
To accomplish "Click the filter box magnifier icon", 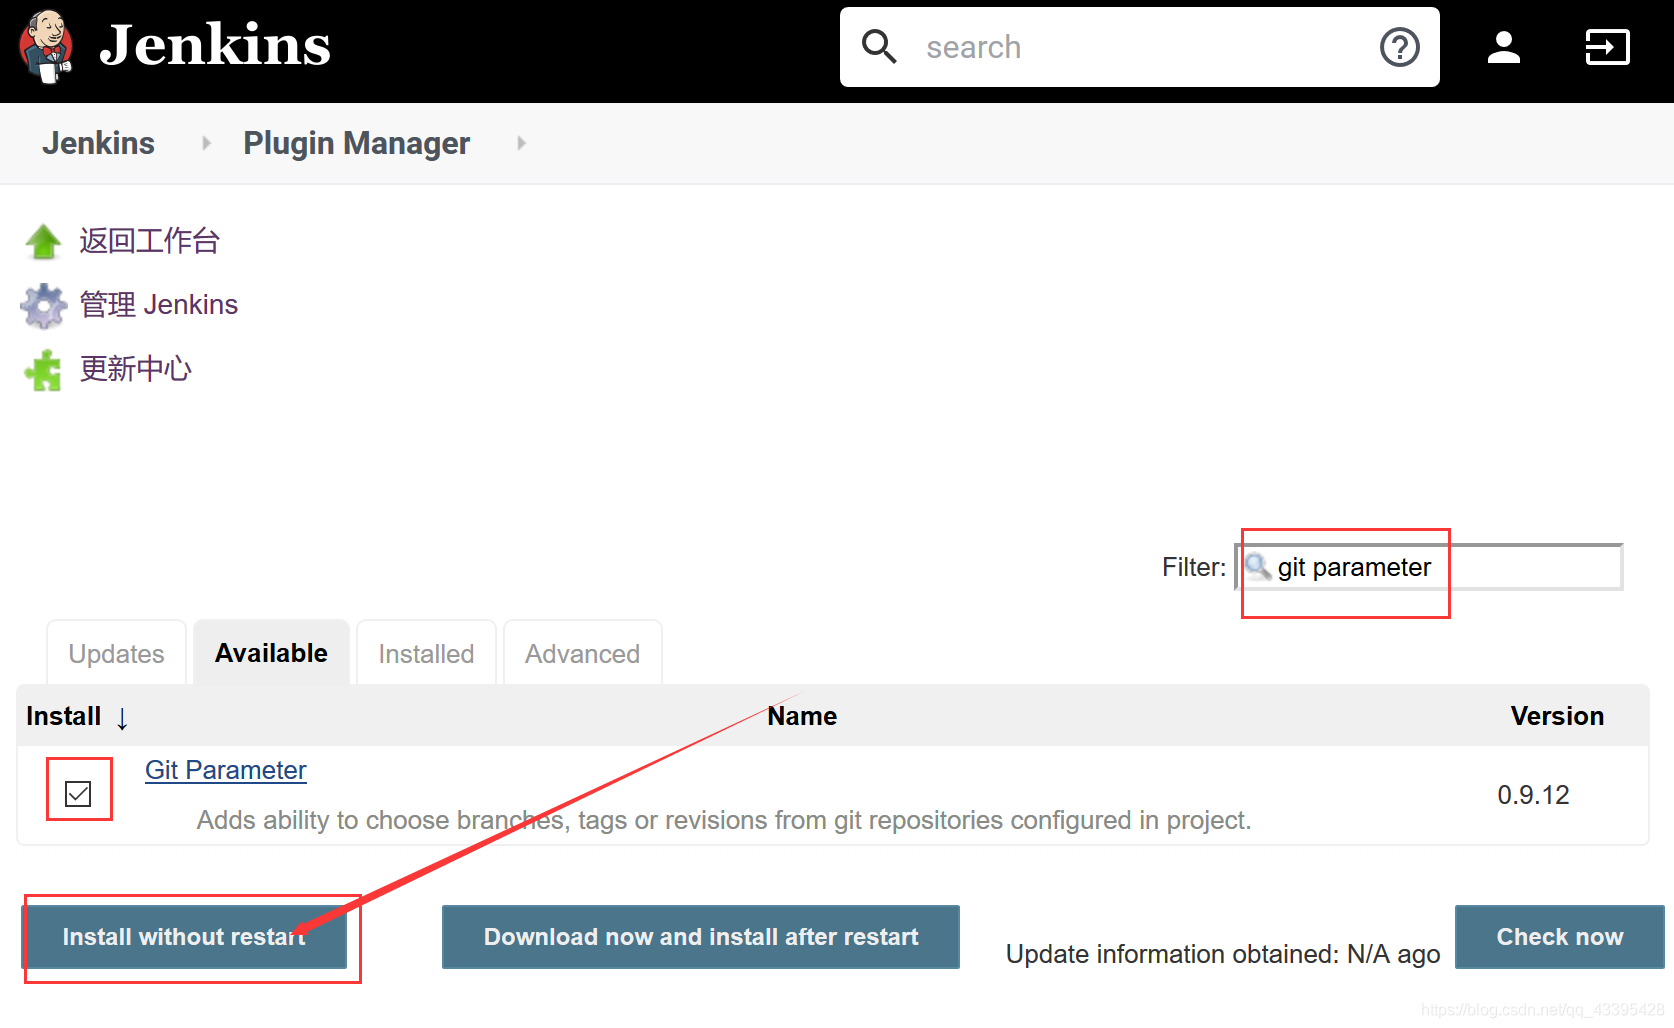I will click(x=1257, y=567).
